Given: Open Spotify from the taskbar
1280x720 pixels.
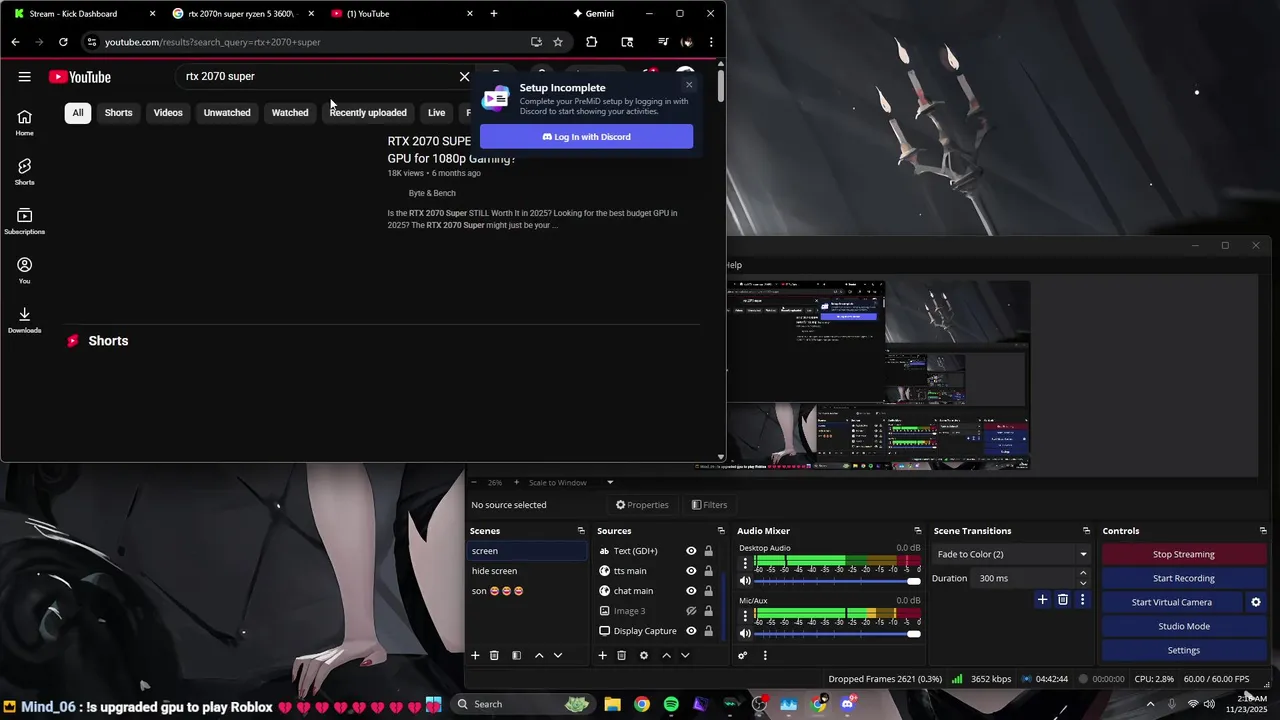Looking at the screenshot, I should [x=671, y=704].
